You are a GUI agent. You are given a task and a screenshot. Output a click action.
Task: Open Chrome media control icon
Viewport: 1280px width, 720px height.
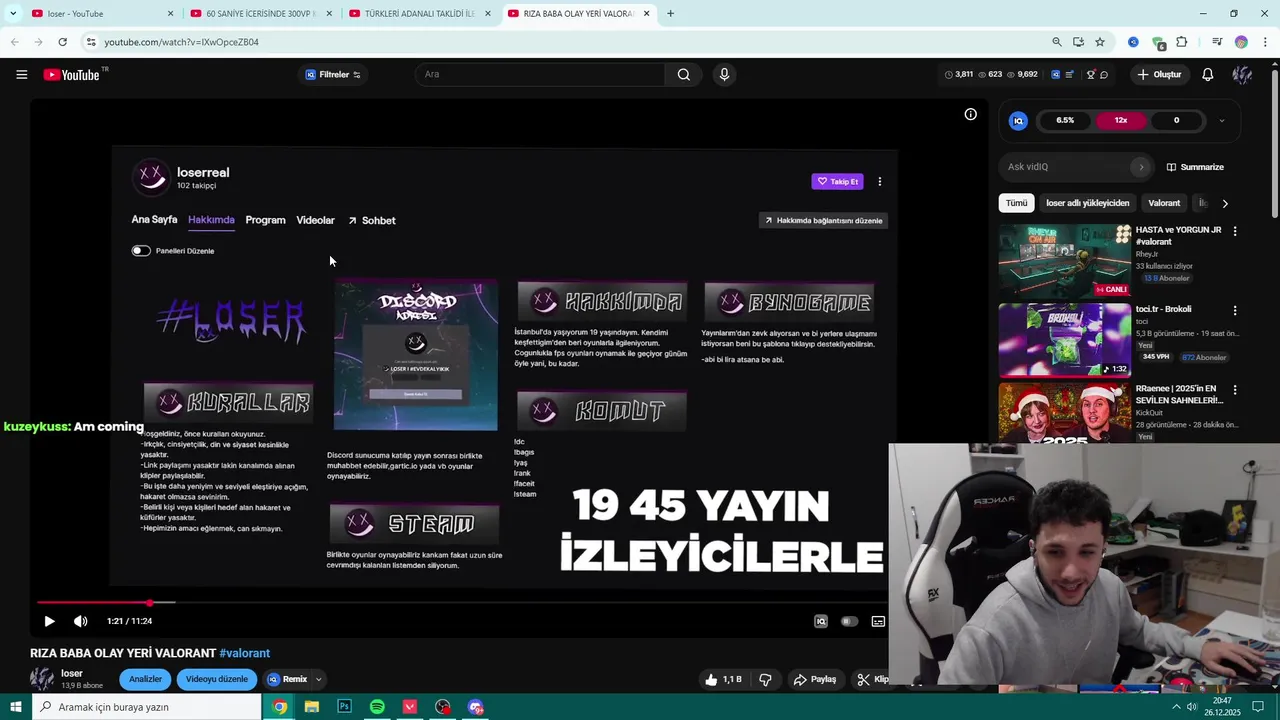[1217, 42]
